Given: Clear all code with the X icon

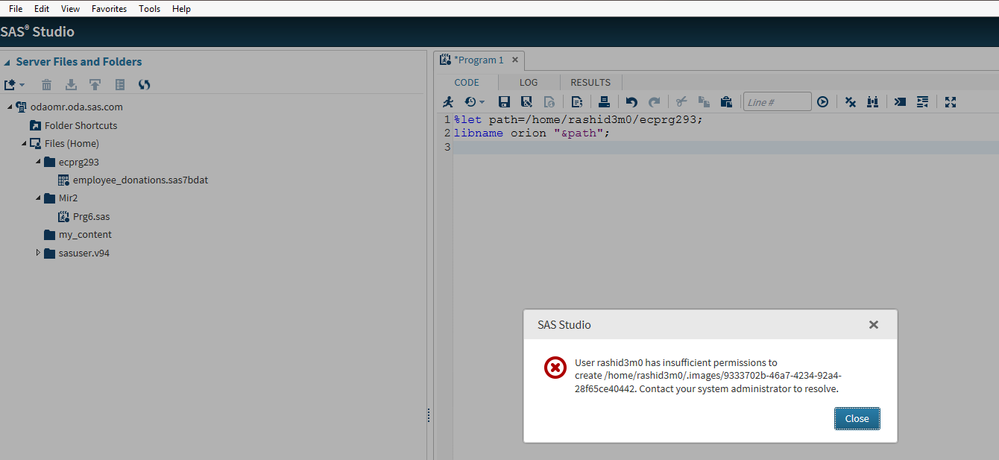Looking at the screenshot, I should tap(850, 101).
